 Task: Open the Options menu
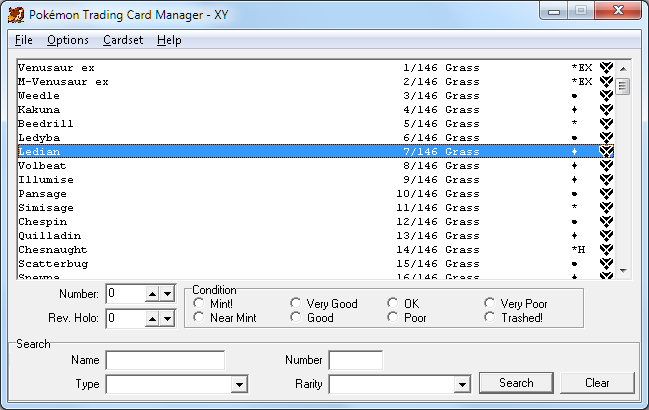point(67,40)
